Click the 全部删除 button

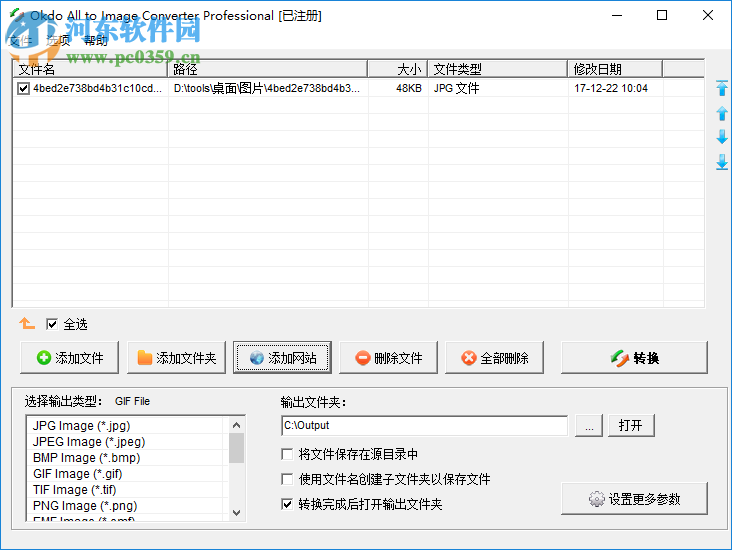[494, 358]
